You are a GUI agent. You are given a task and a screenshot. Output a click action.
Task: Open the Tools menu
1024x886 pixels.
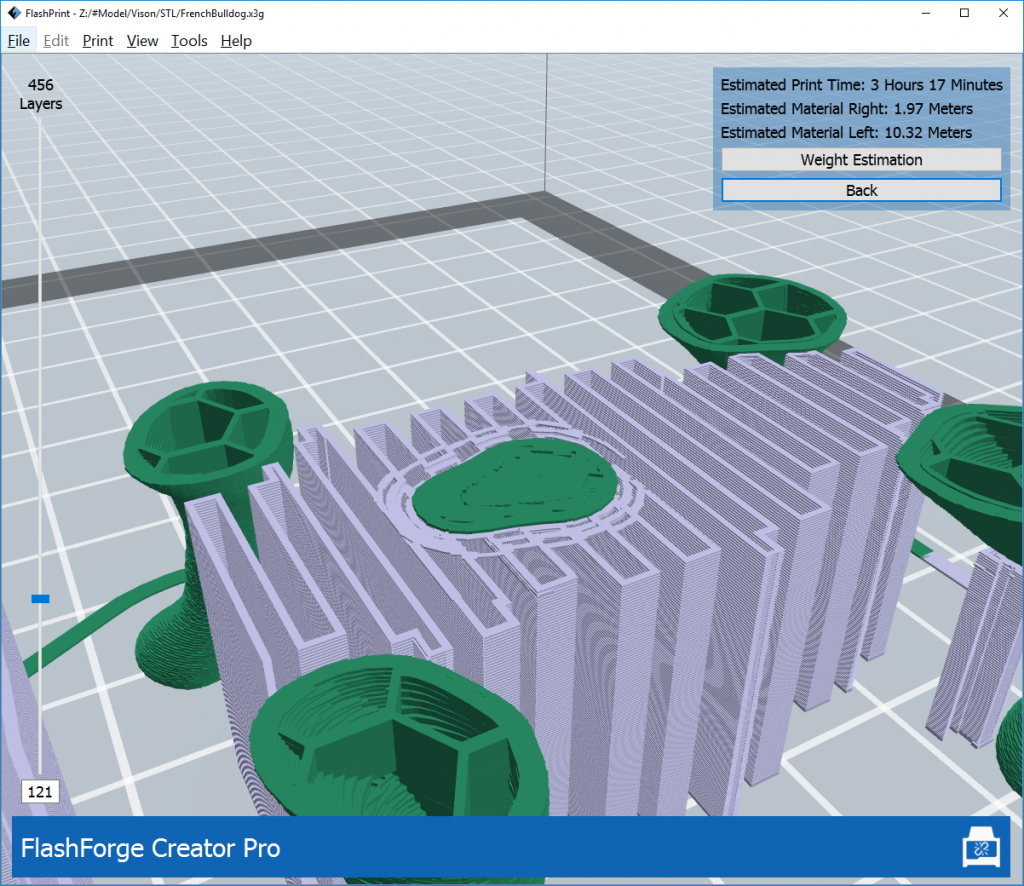[x=189, y=40]
